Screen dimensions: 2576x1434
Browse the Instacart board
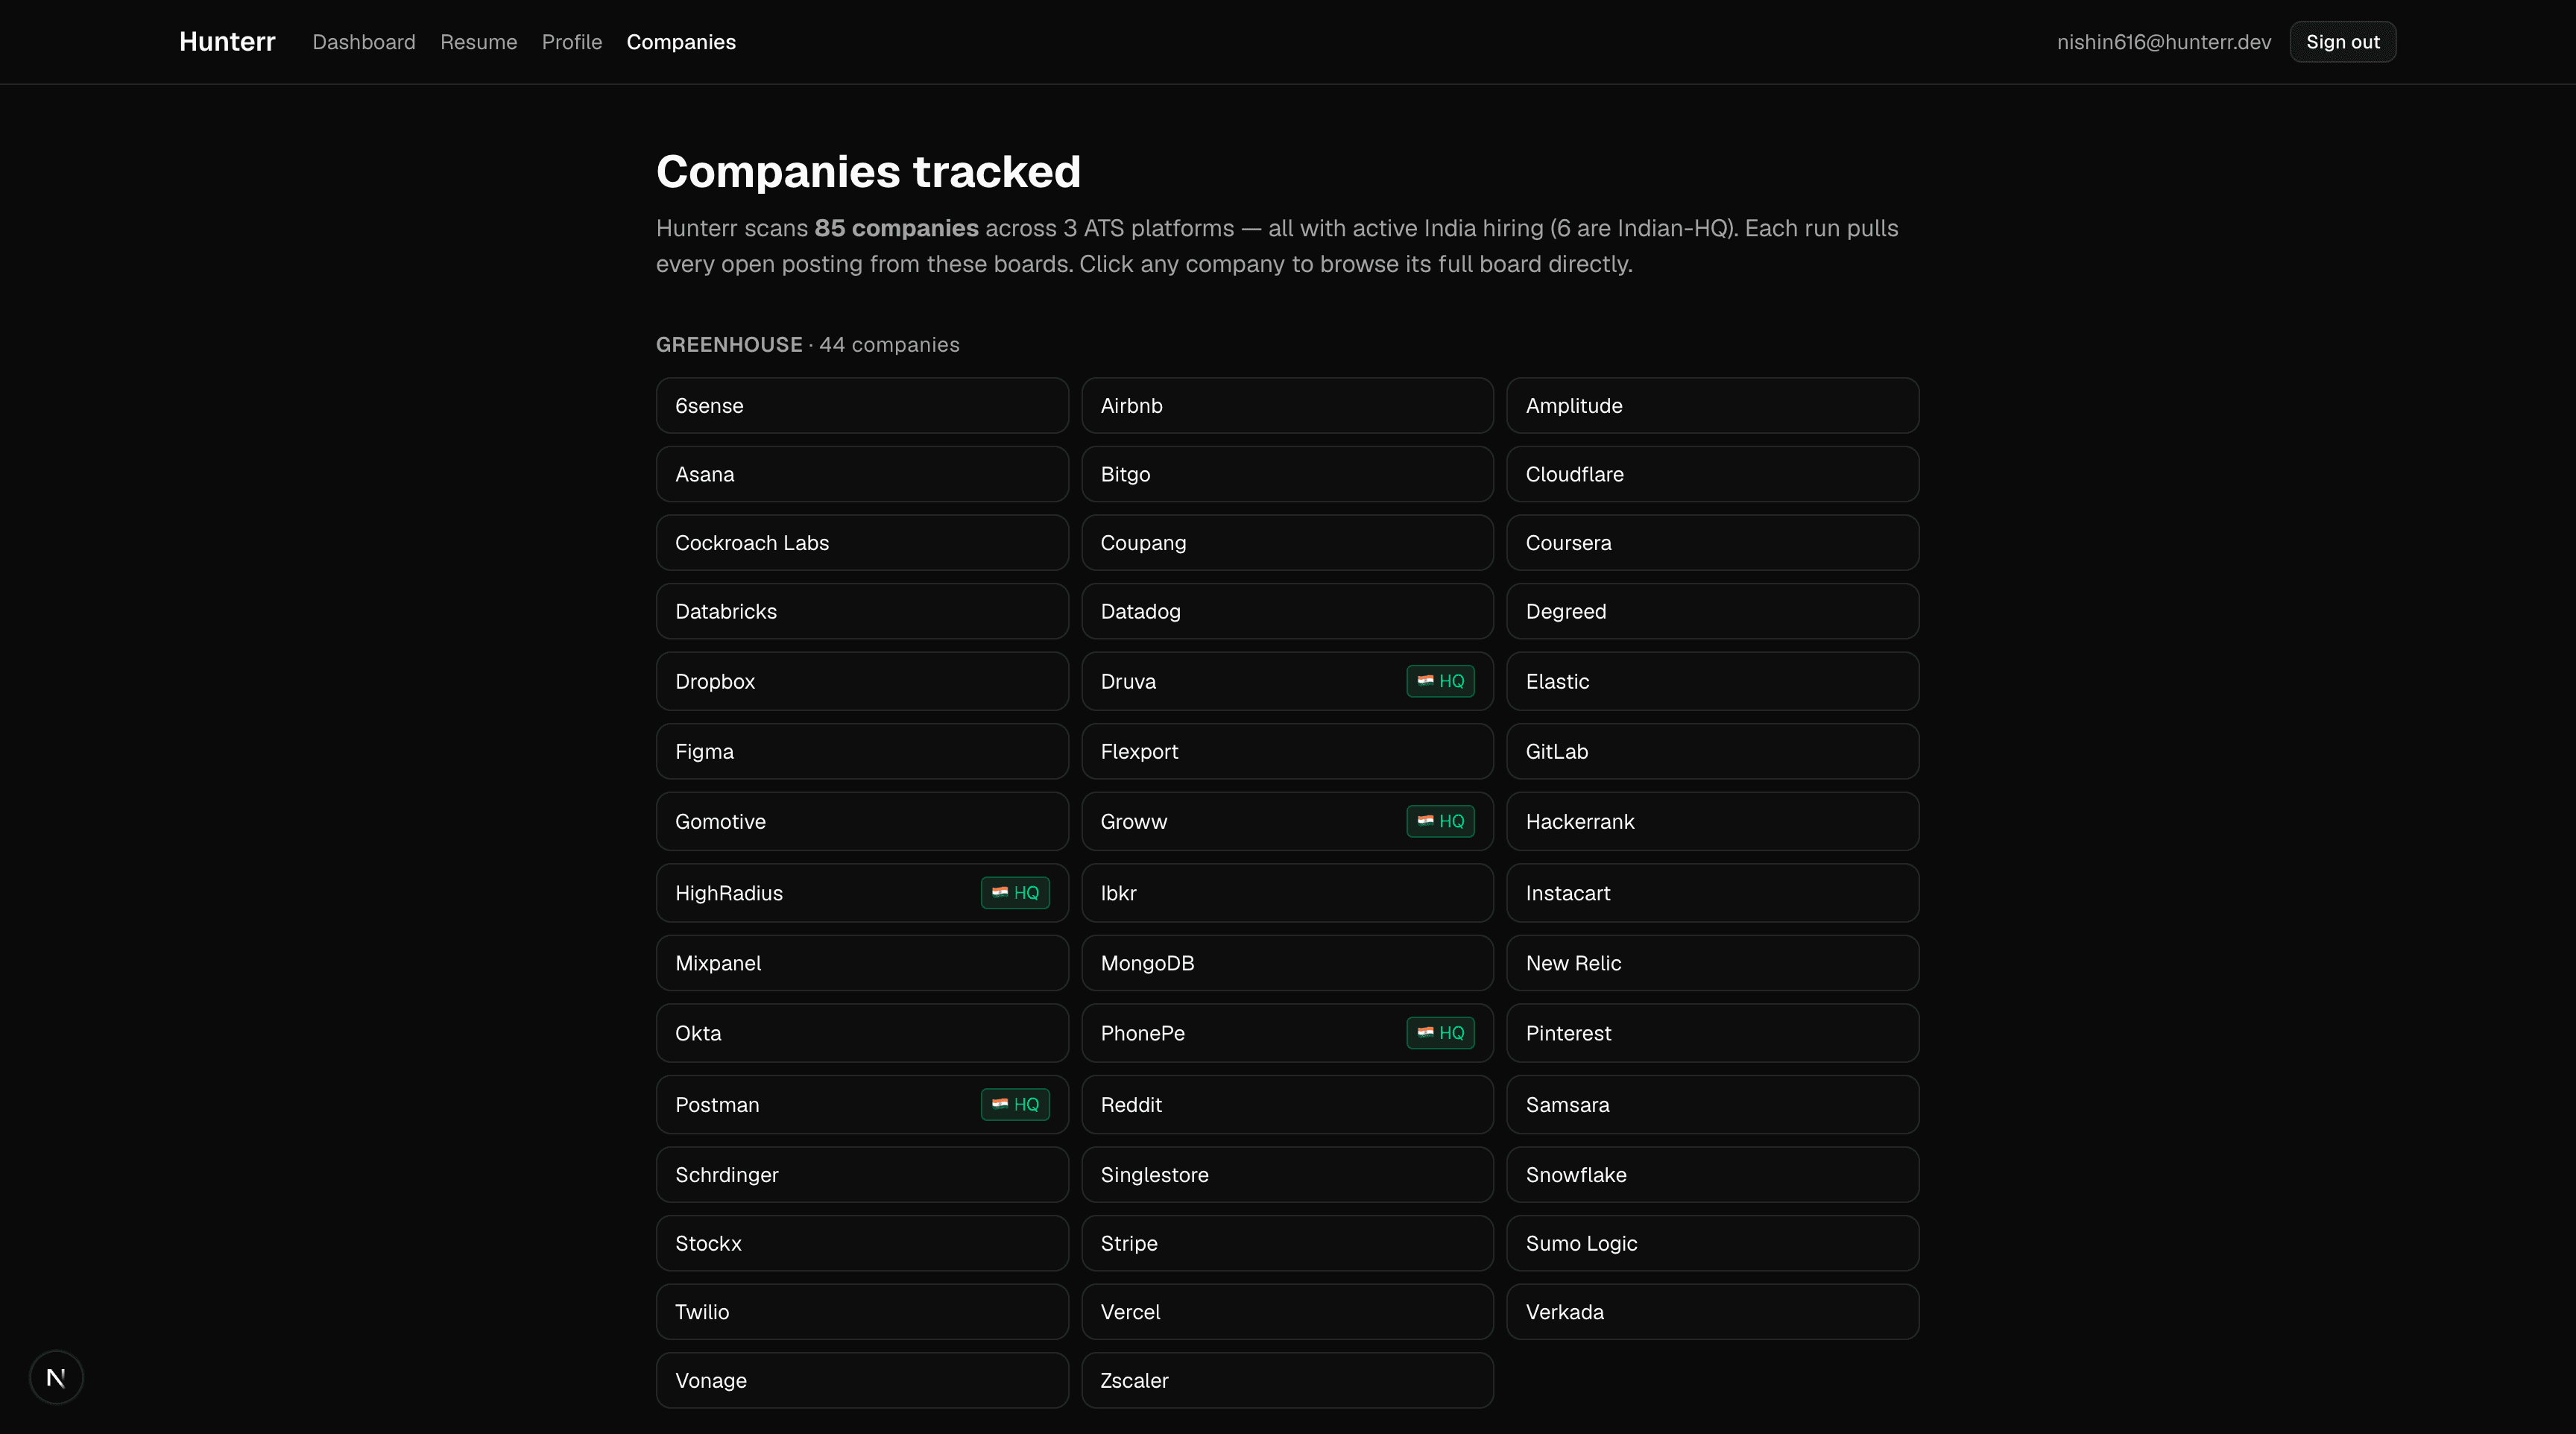coord(1713,893)
